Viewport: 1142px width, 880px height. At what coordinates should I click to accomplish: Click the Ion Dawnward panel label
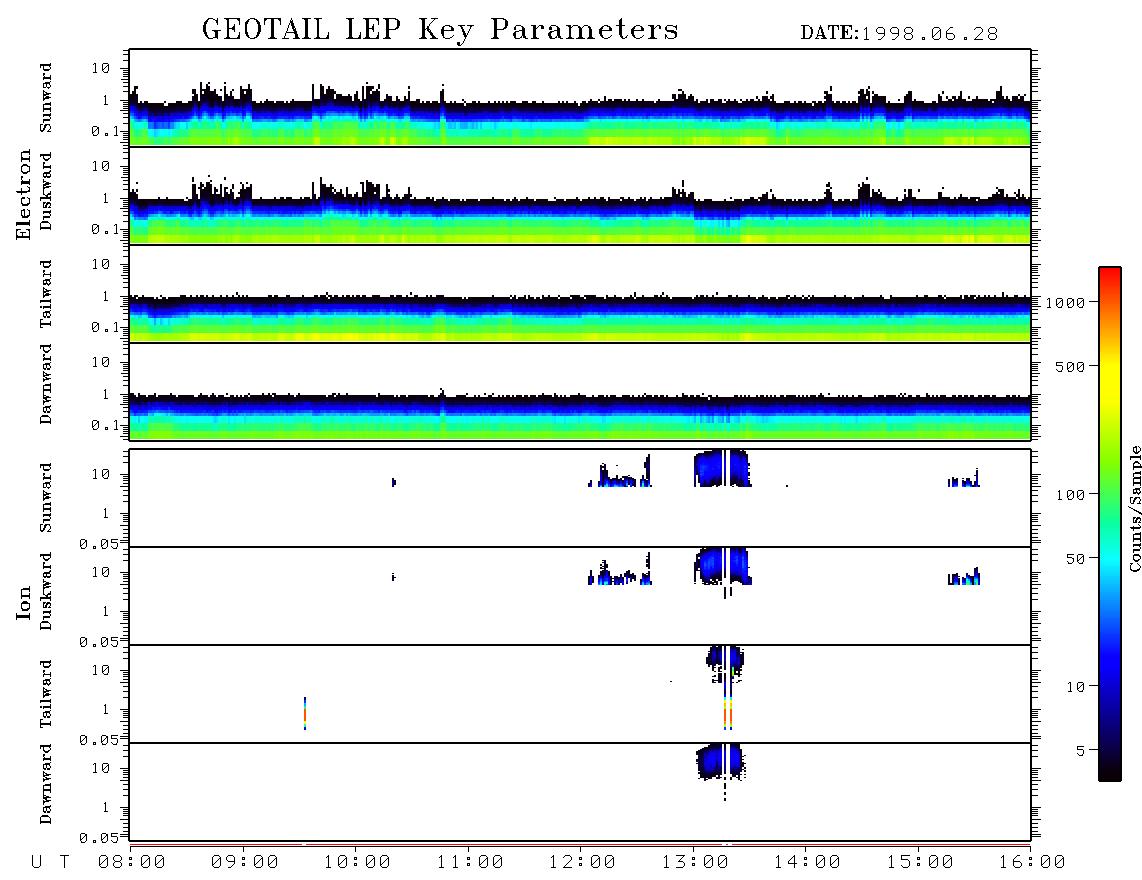coord(46,784)
